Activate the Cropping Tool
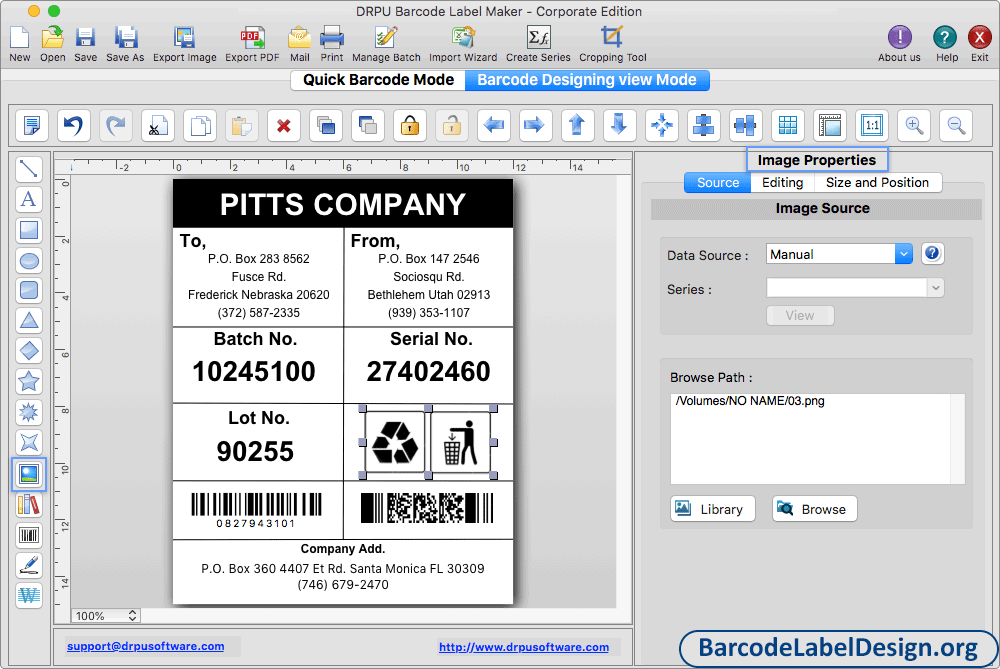Screen dimensions: 1000x669 coord(612,43)
